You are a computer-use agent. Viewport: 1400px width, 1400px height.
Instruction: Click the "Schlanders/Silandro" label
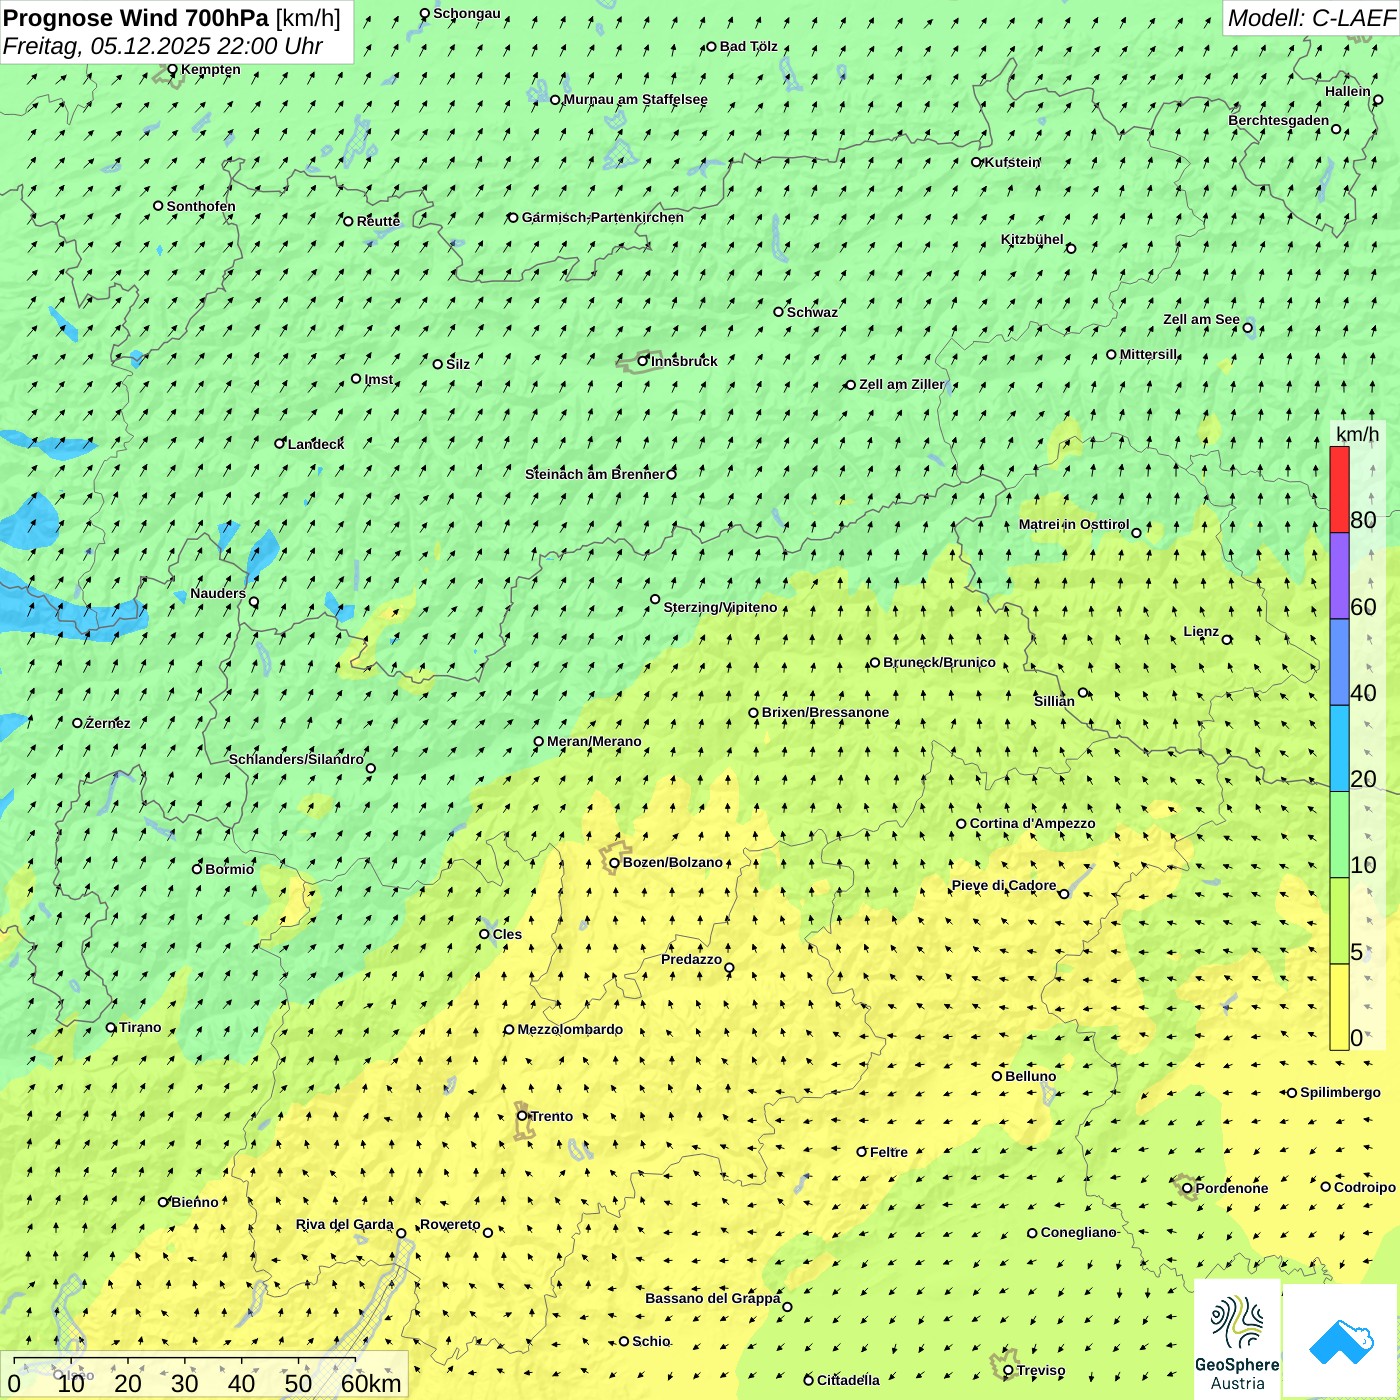297,759
